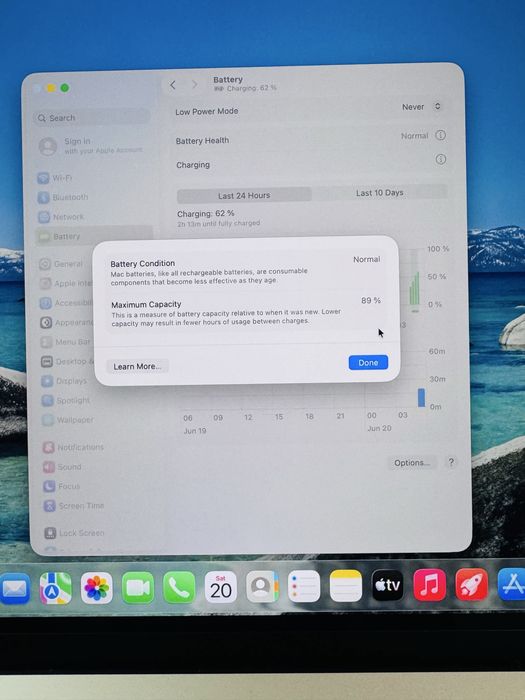525x700 pixels.
Task: Open Music from the Dock
Action: click(x=429, y=584)
